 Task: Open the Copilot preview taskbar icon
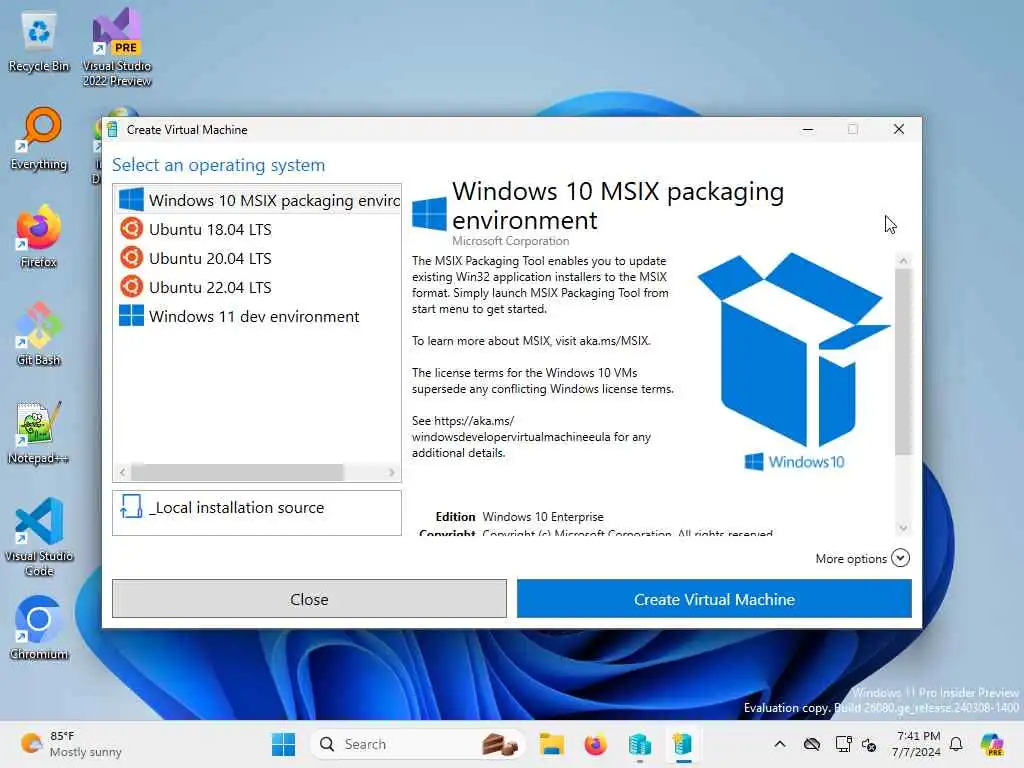993,744
